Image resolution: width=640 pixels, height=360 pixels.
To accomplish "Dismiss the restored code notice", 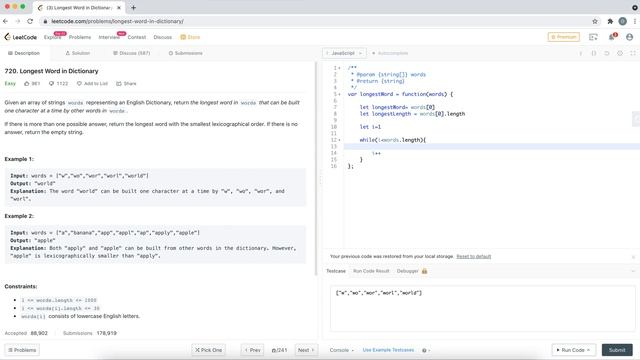I will [x=633, y=257].
